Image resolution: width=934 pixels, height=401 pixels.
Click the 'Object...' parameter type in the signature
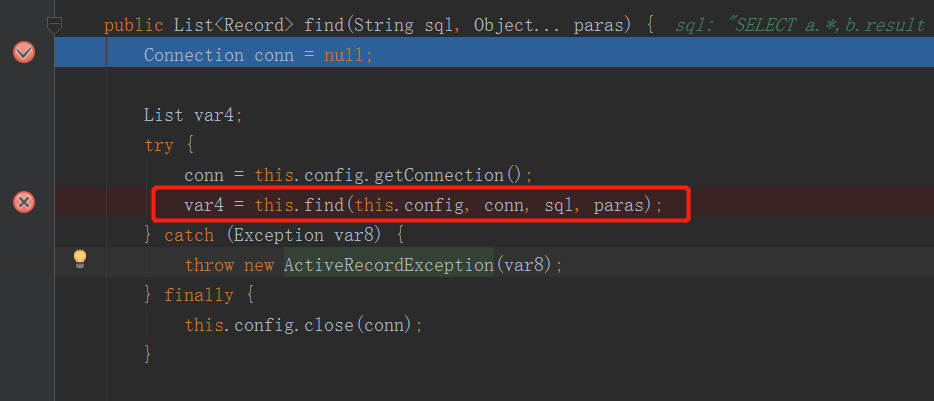(x=509, y=25)
